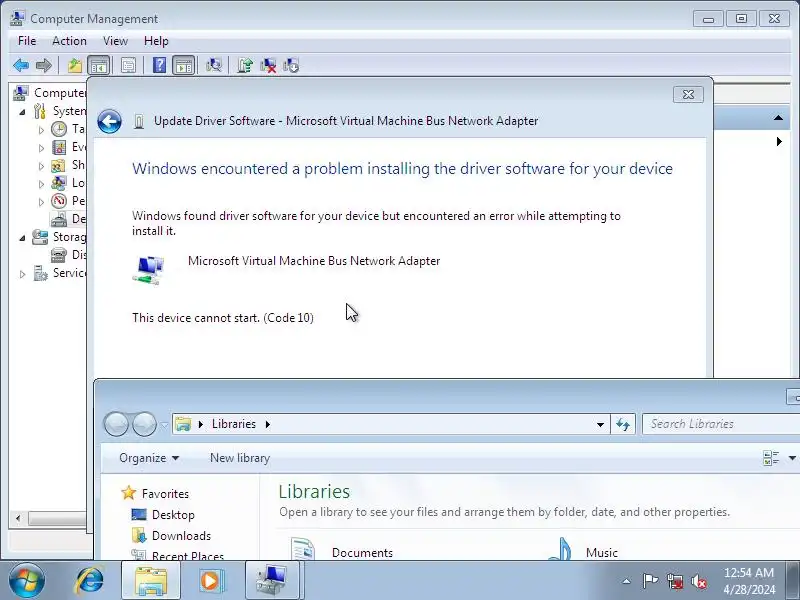
Task: Click the network status tray icon
Action: (x=674, y=581)
